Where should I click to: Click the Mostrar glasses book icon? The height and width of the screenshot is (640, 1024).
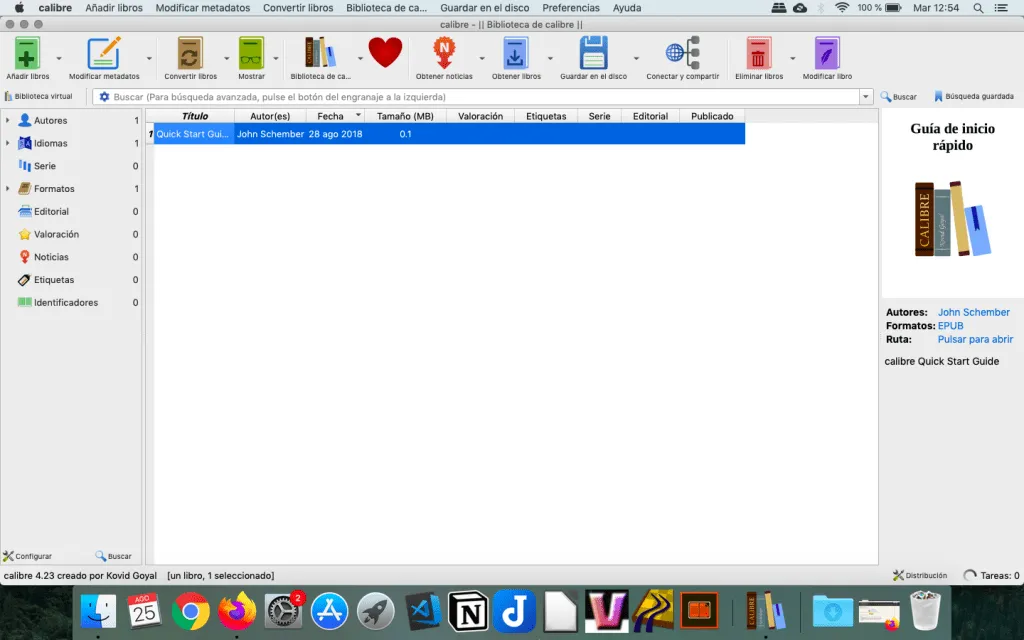pyautogui.click(x=251, y=54)
